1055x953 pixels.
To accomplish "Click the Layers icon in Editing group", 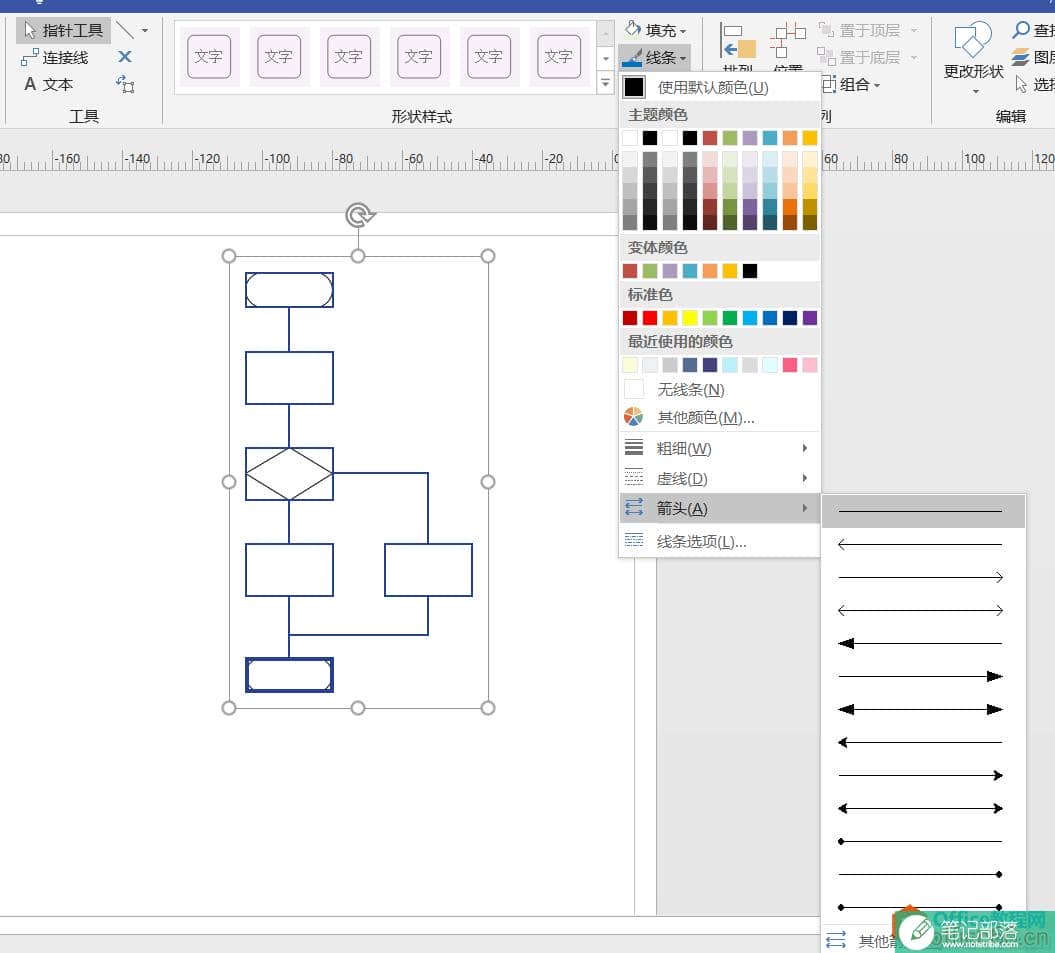I will tap(1021, 57).
